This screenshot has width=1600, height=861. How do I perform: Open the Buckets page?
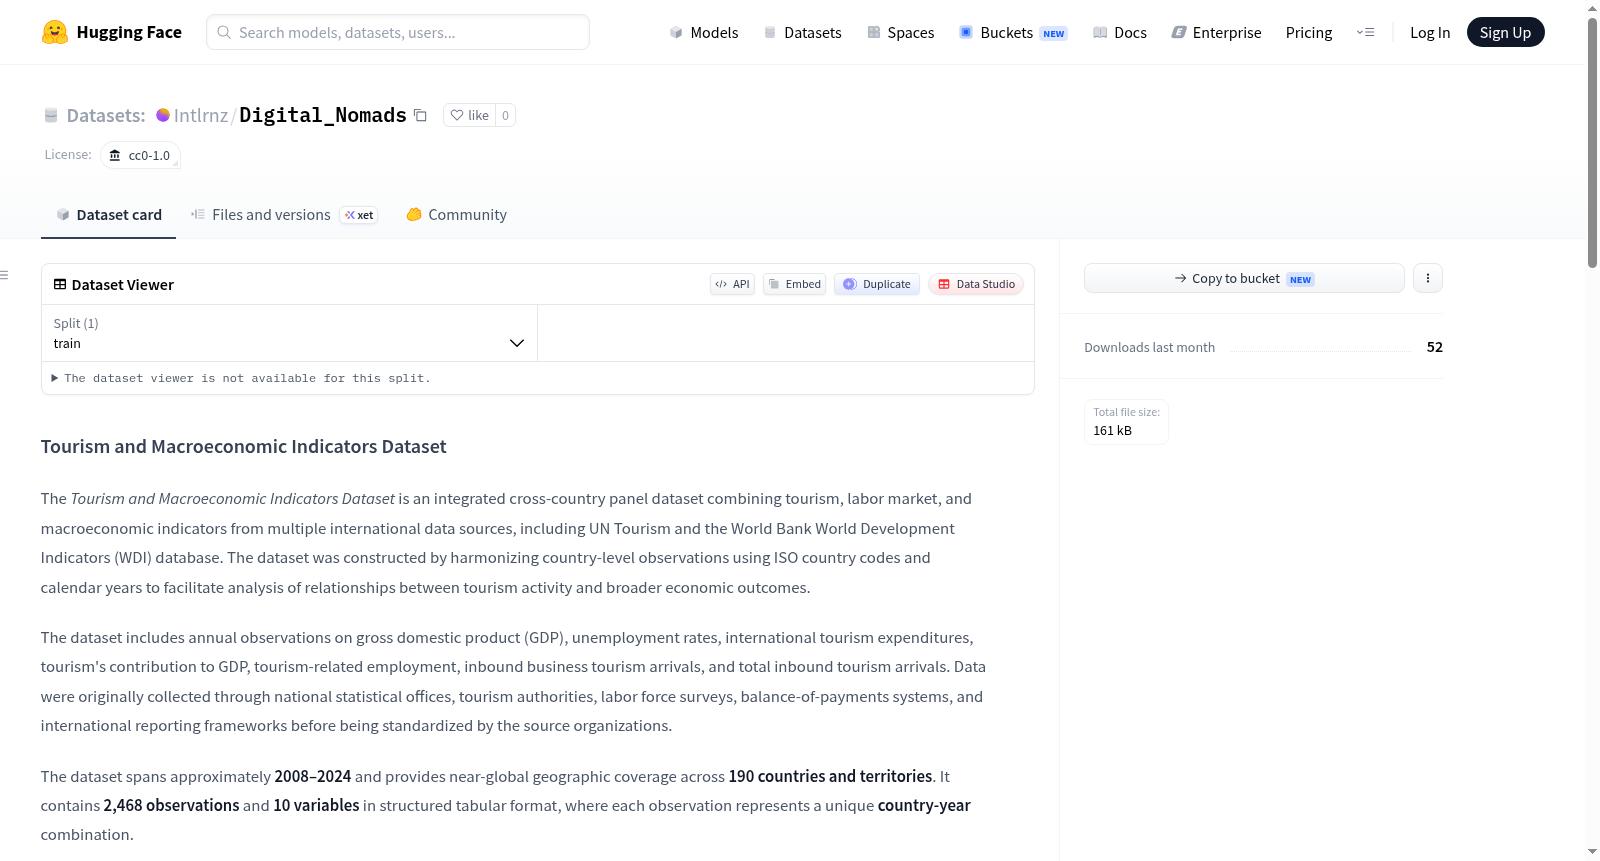pyautogui.click(x=1013, y=32)
